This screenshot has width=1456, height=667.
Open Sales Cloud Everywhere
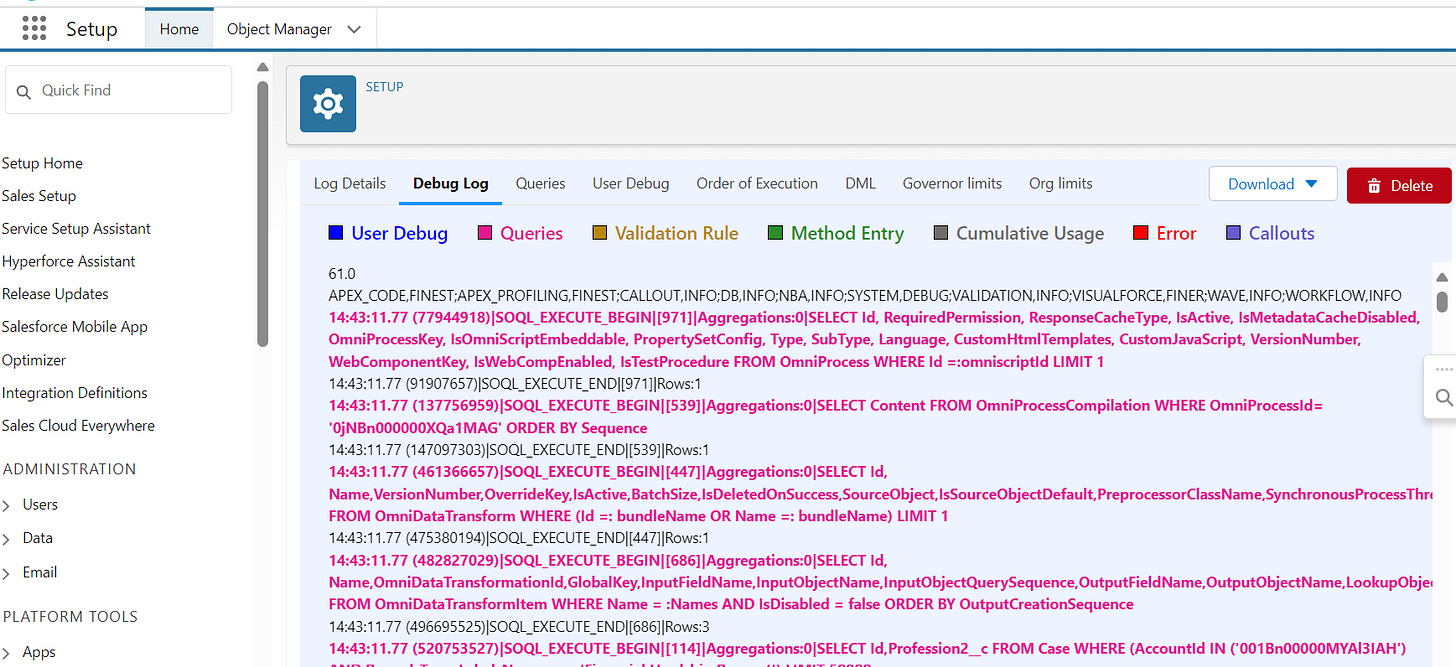tap(78, 426)
